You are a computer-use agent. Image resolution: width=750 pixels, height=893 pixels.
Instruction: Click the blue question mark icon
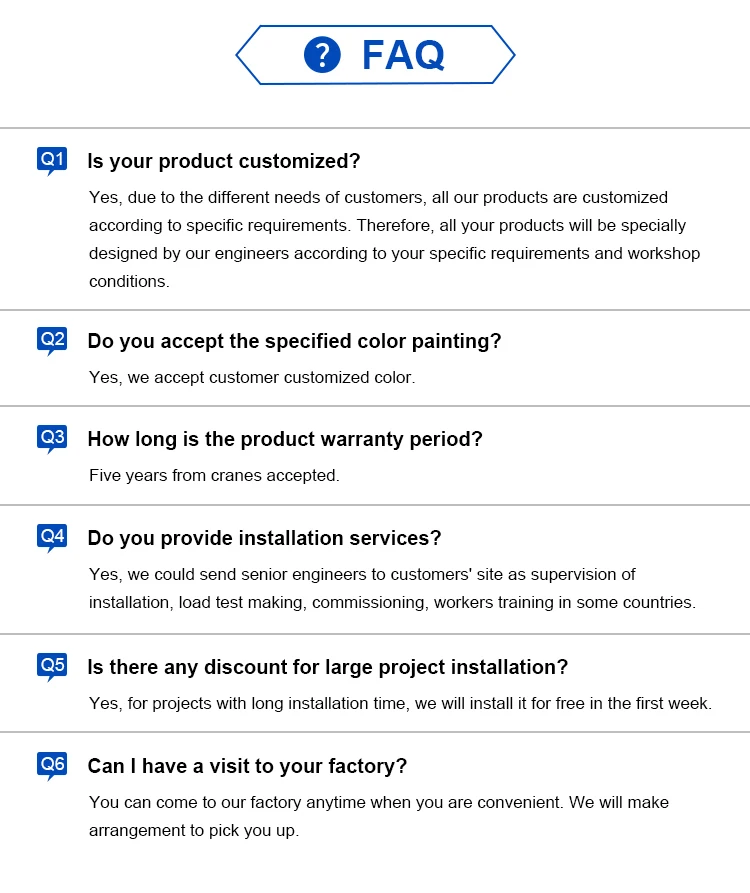(322, 55)
